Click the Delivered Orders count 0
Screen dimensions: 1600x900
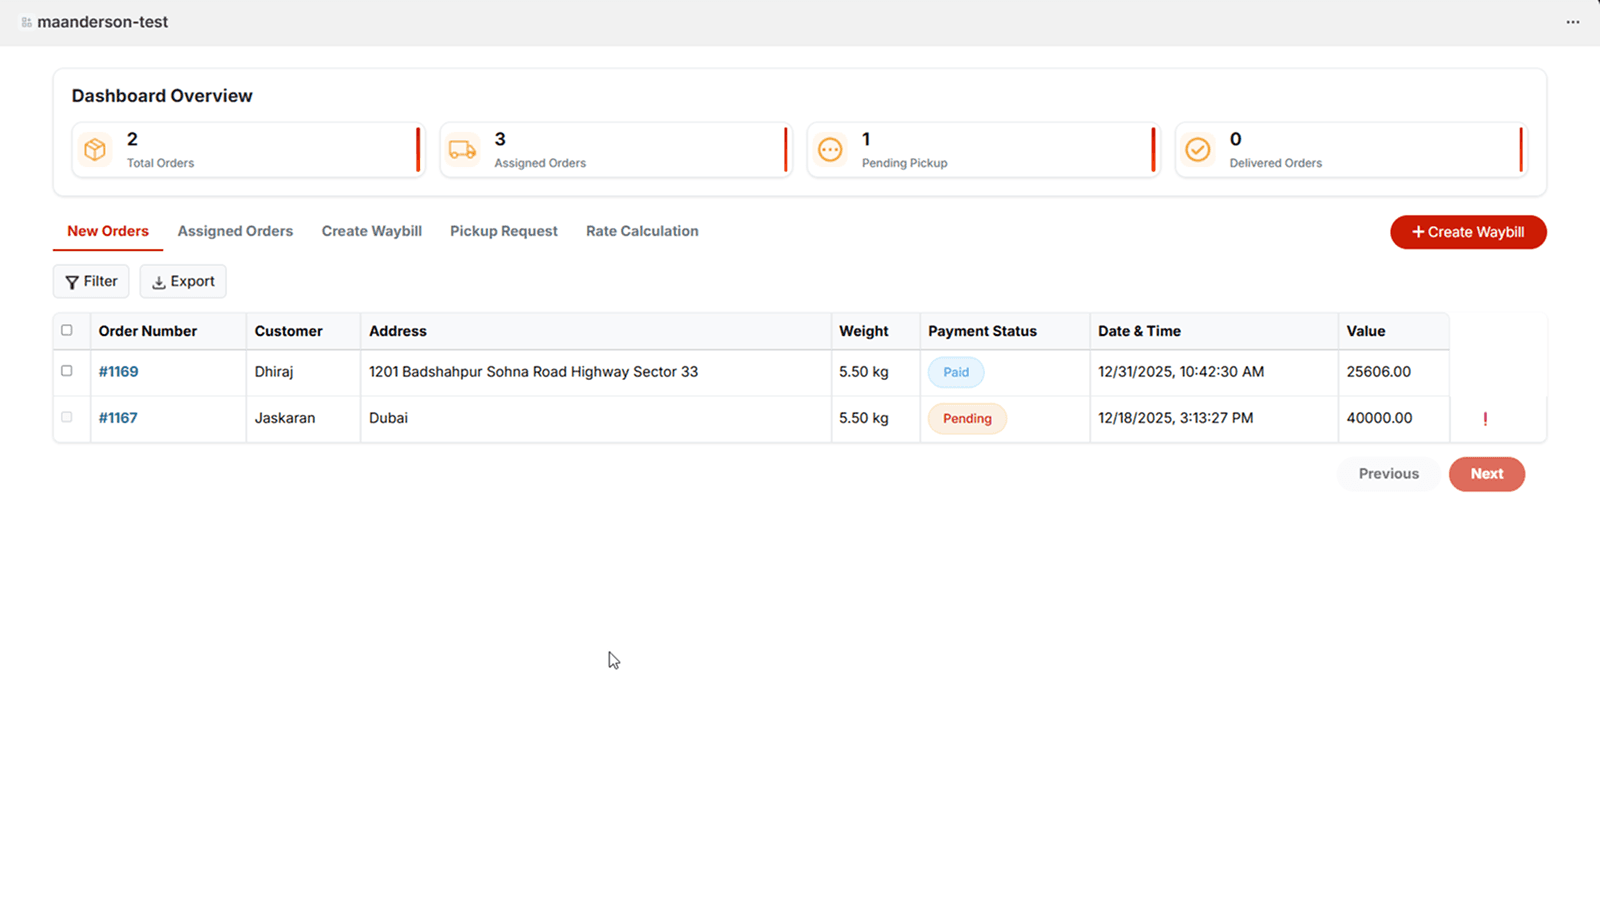pos(1236,139)
